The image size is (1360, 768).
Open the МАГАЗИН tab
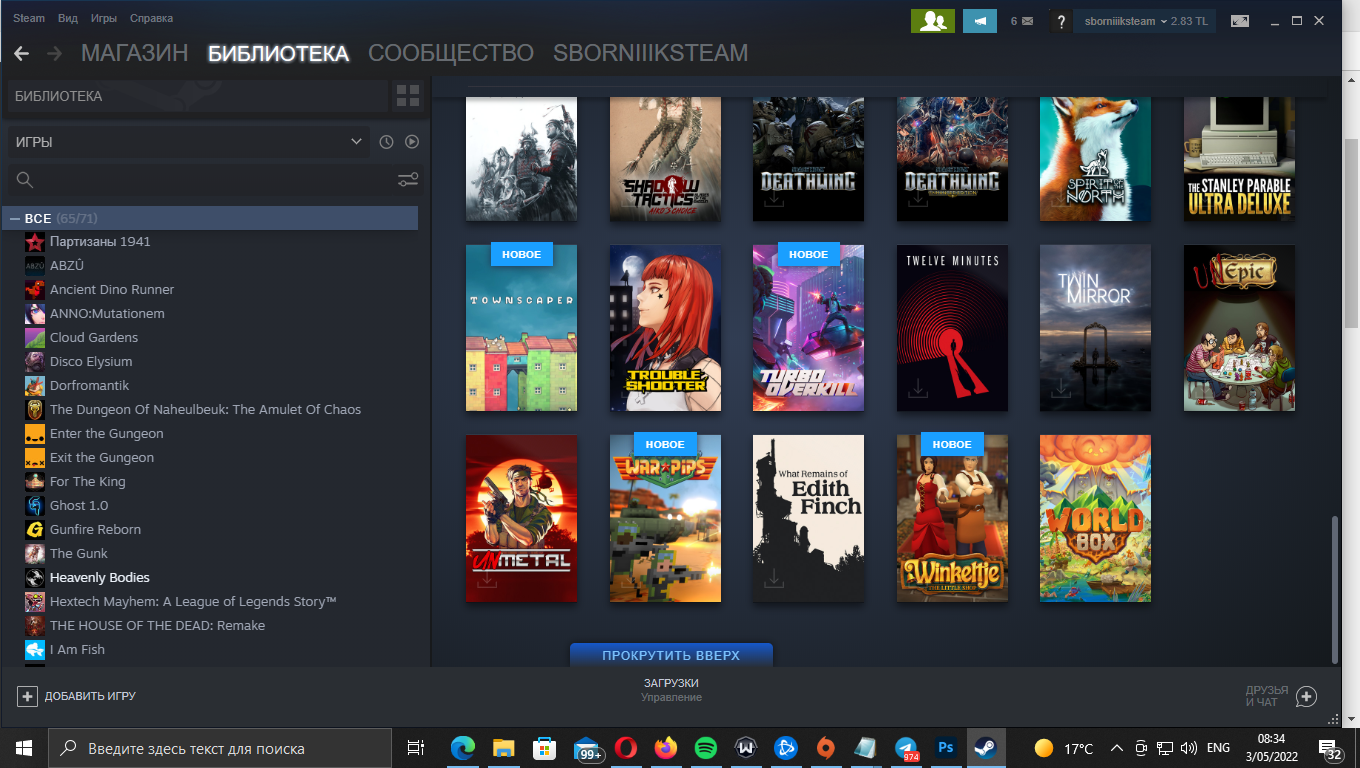pos(134,53)
